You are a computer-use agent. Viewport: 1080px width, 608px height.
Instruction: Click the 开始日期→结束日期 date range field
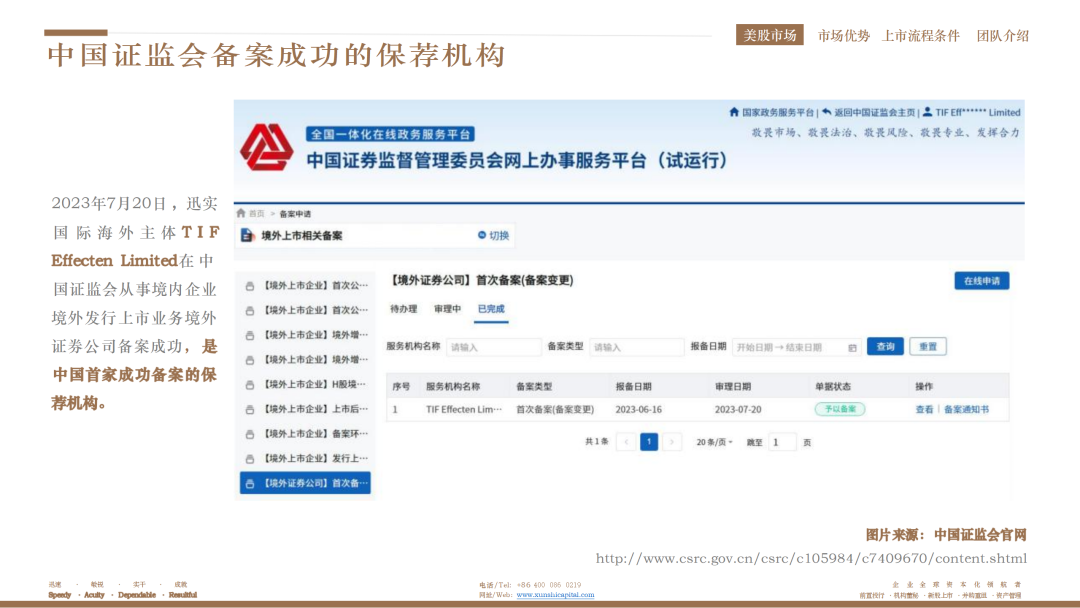(796, 347)
